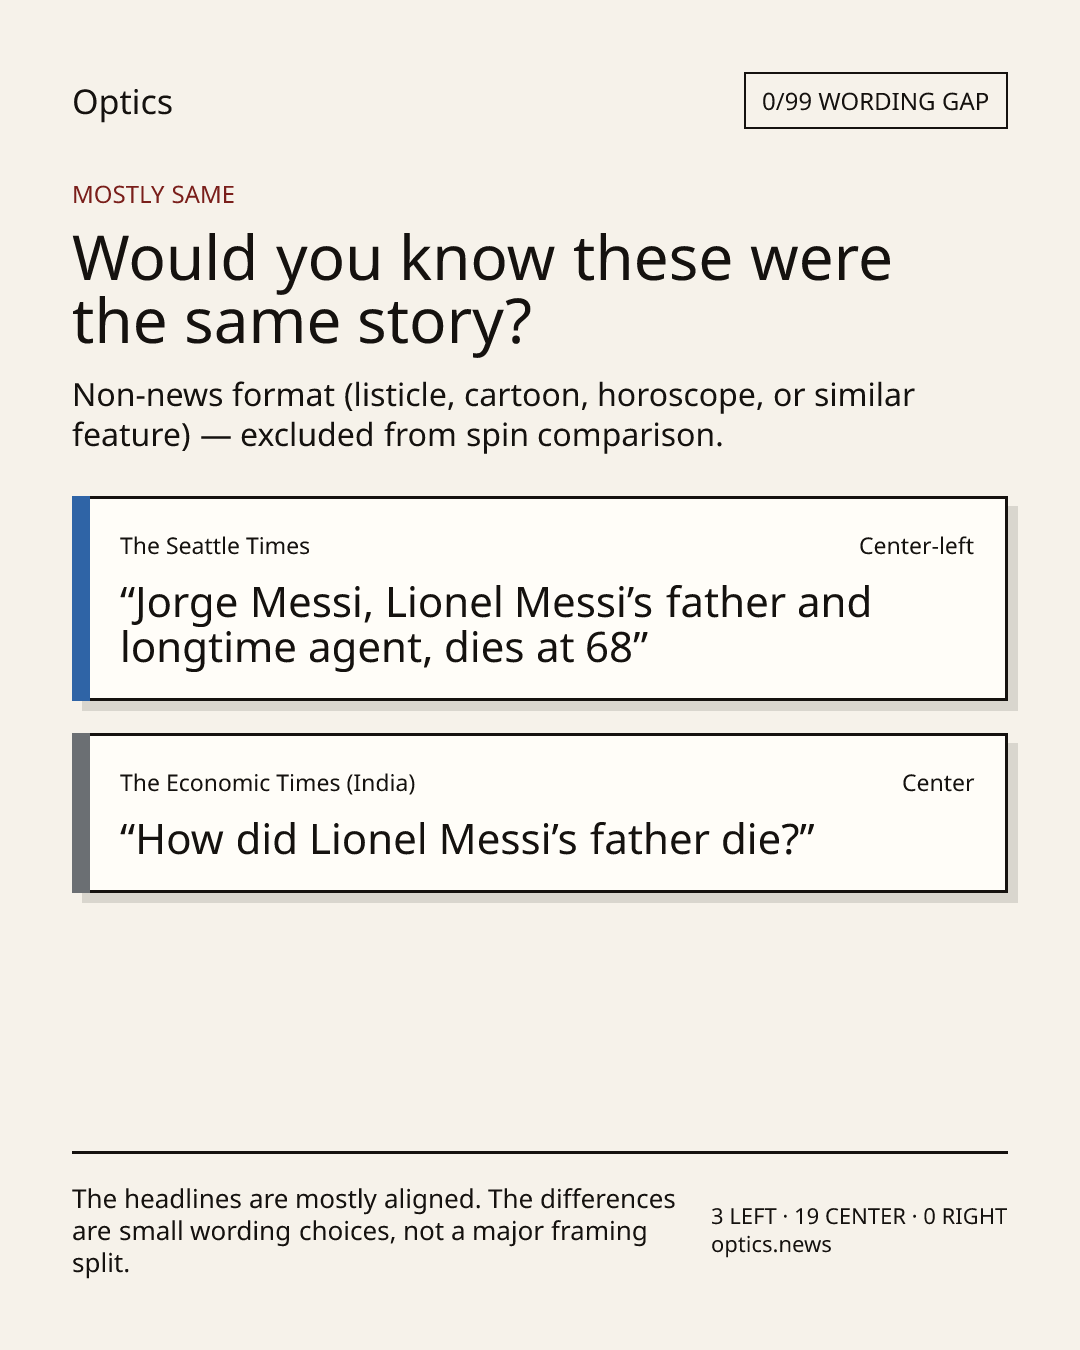This screenshot has height=1350, width=1080.
Task: Click the footer divider line
Action: (539, 1152)
